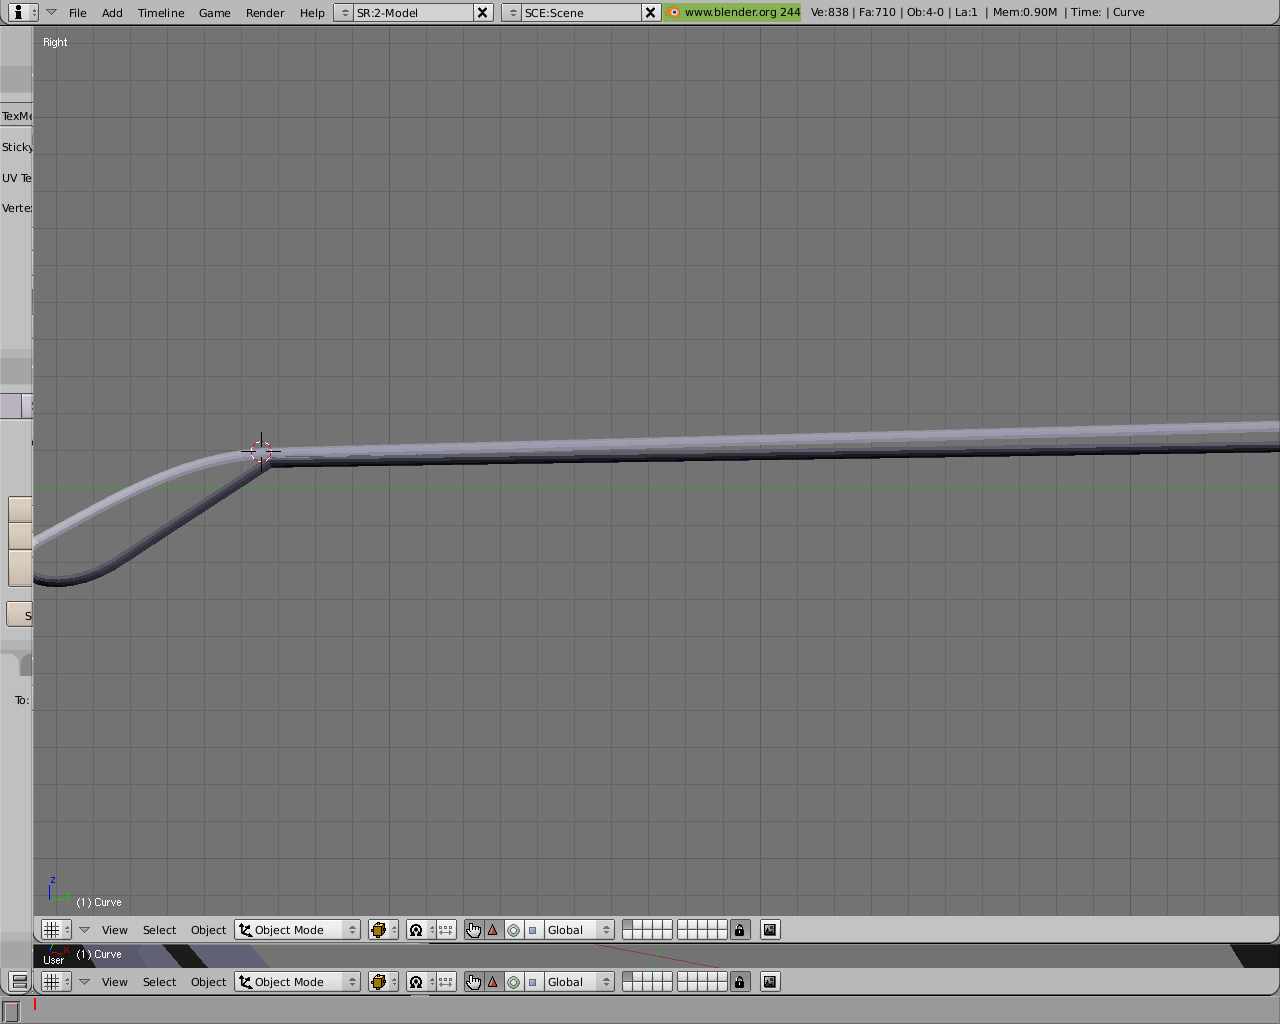Click the SR:2-Model screen name field
Viewport: 1280px width, 1024px height.
point(413,12)
